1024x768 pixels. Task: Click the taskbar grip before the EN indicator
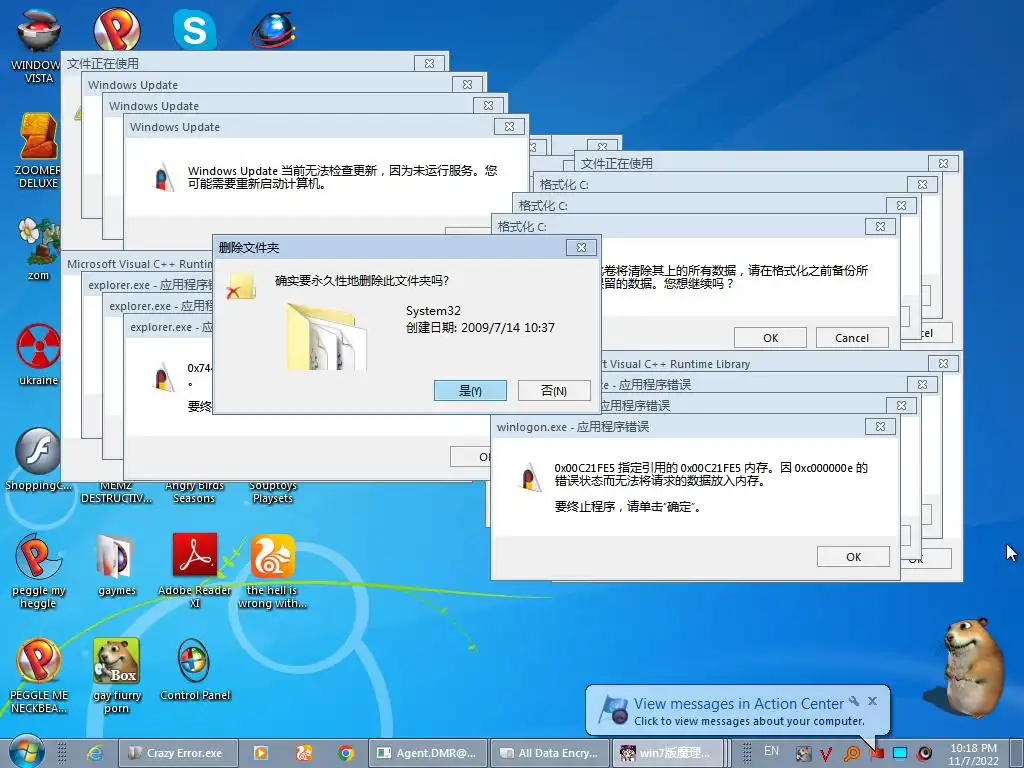[x=746, y=754]
